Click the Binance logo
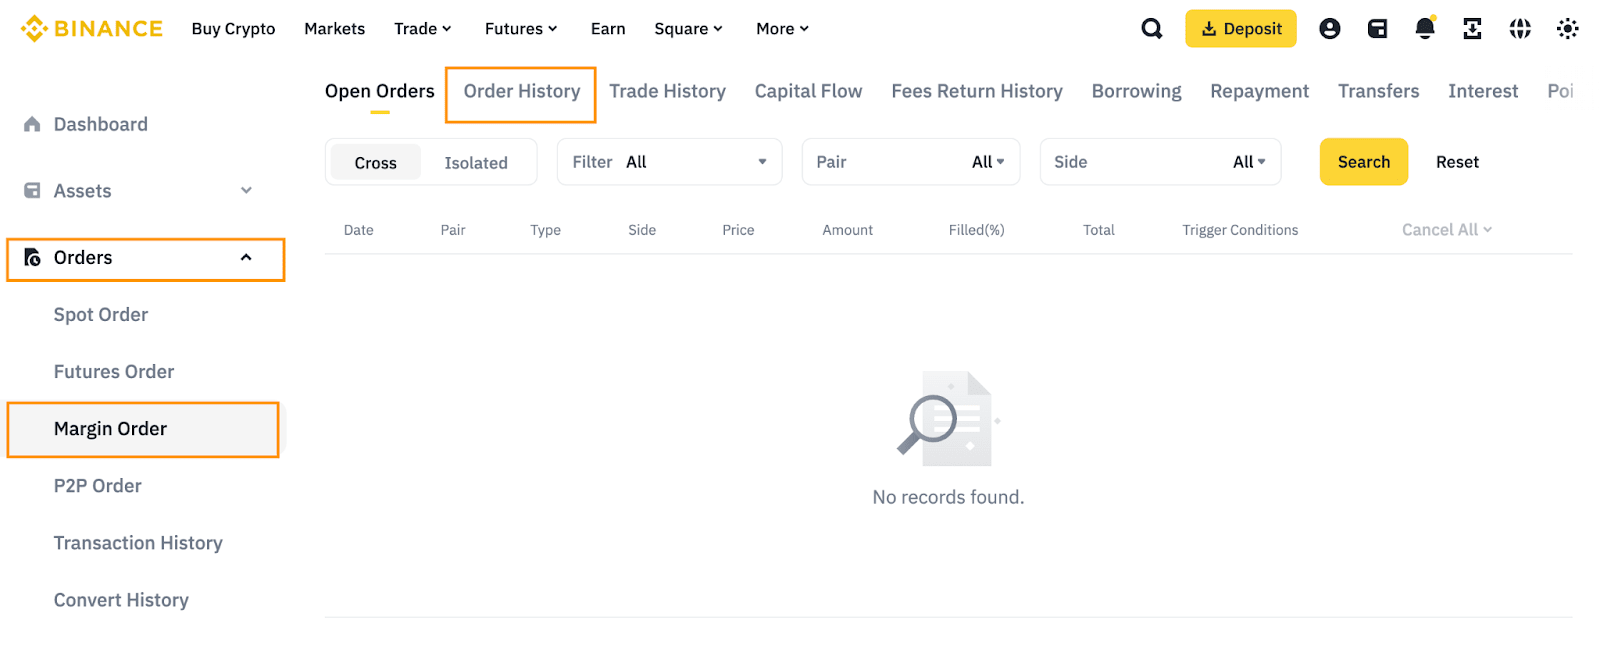The width and height of the screenshot is (1600, 649). pos(92,29)
